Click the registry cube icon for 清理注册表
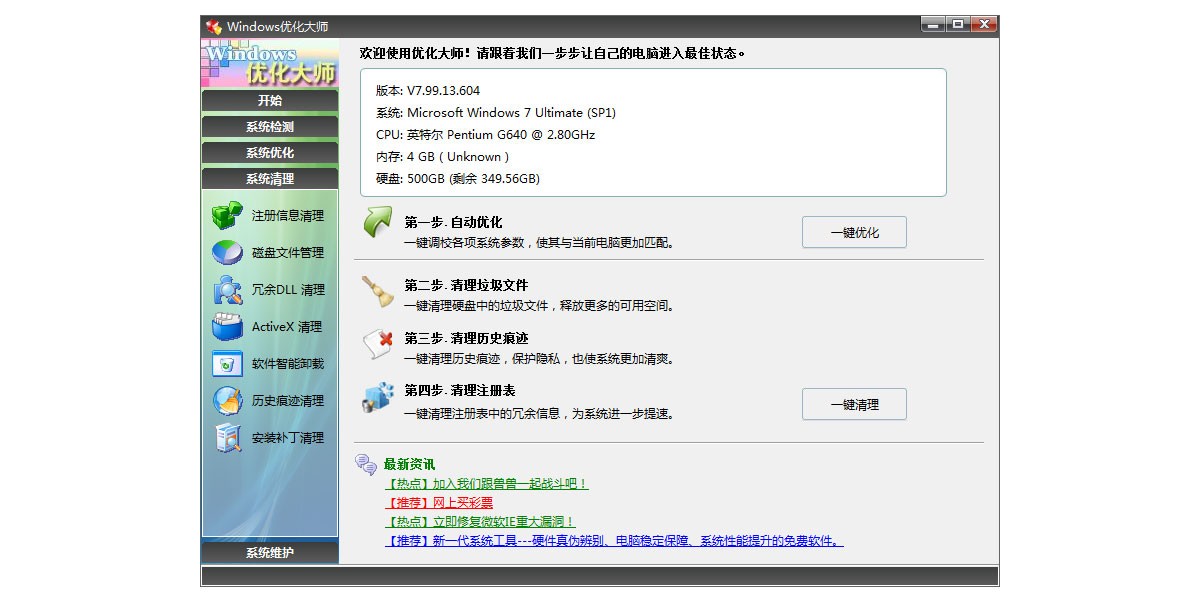 tap(377, 397)
